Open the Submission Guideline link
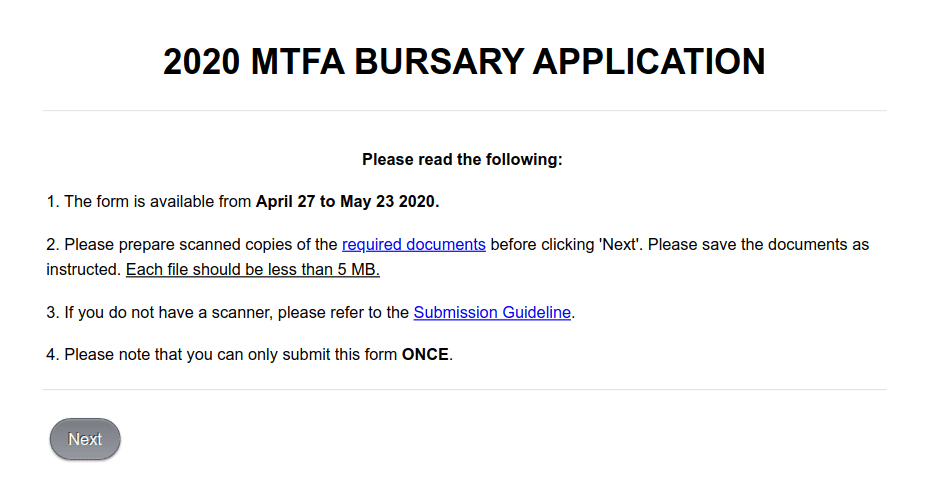 click(492, 313)
